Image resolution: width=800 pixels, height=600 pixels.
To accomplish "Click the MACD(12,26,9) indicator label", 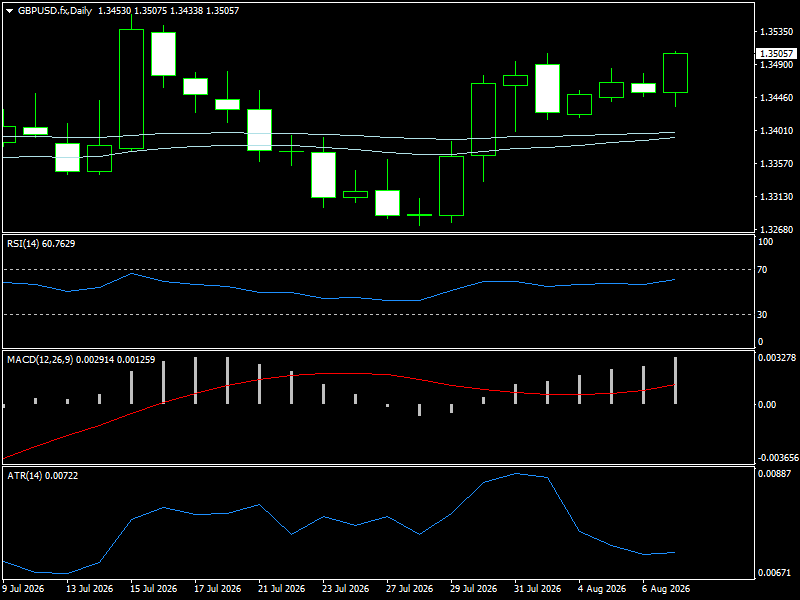I will click(x=81, y=360).
